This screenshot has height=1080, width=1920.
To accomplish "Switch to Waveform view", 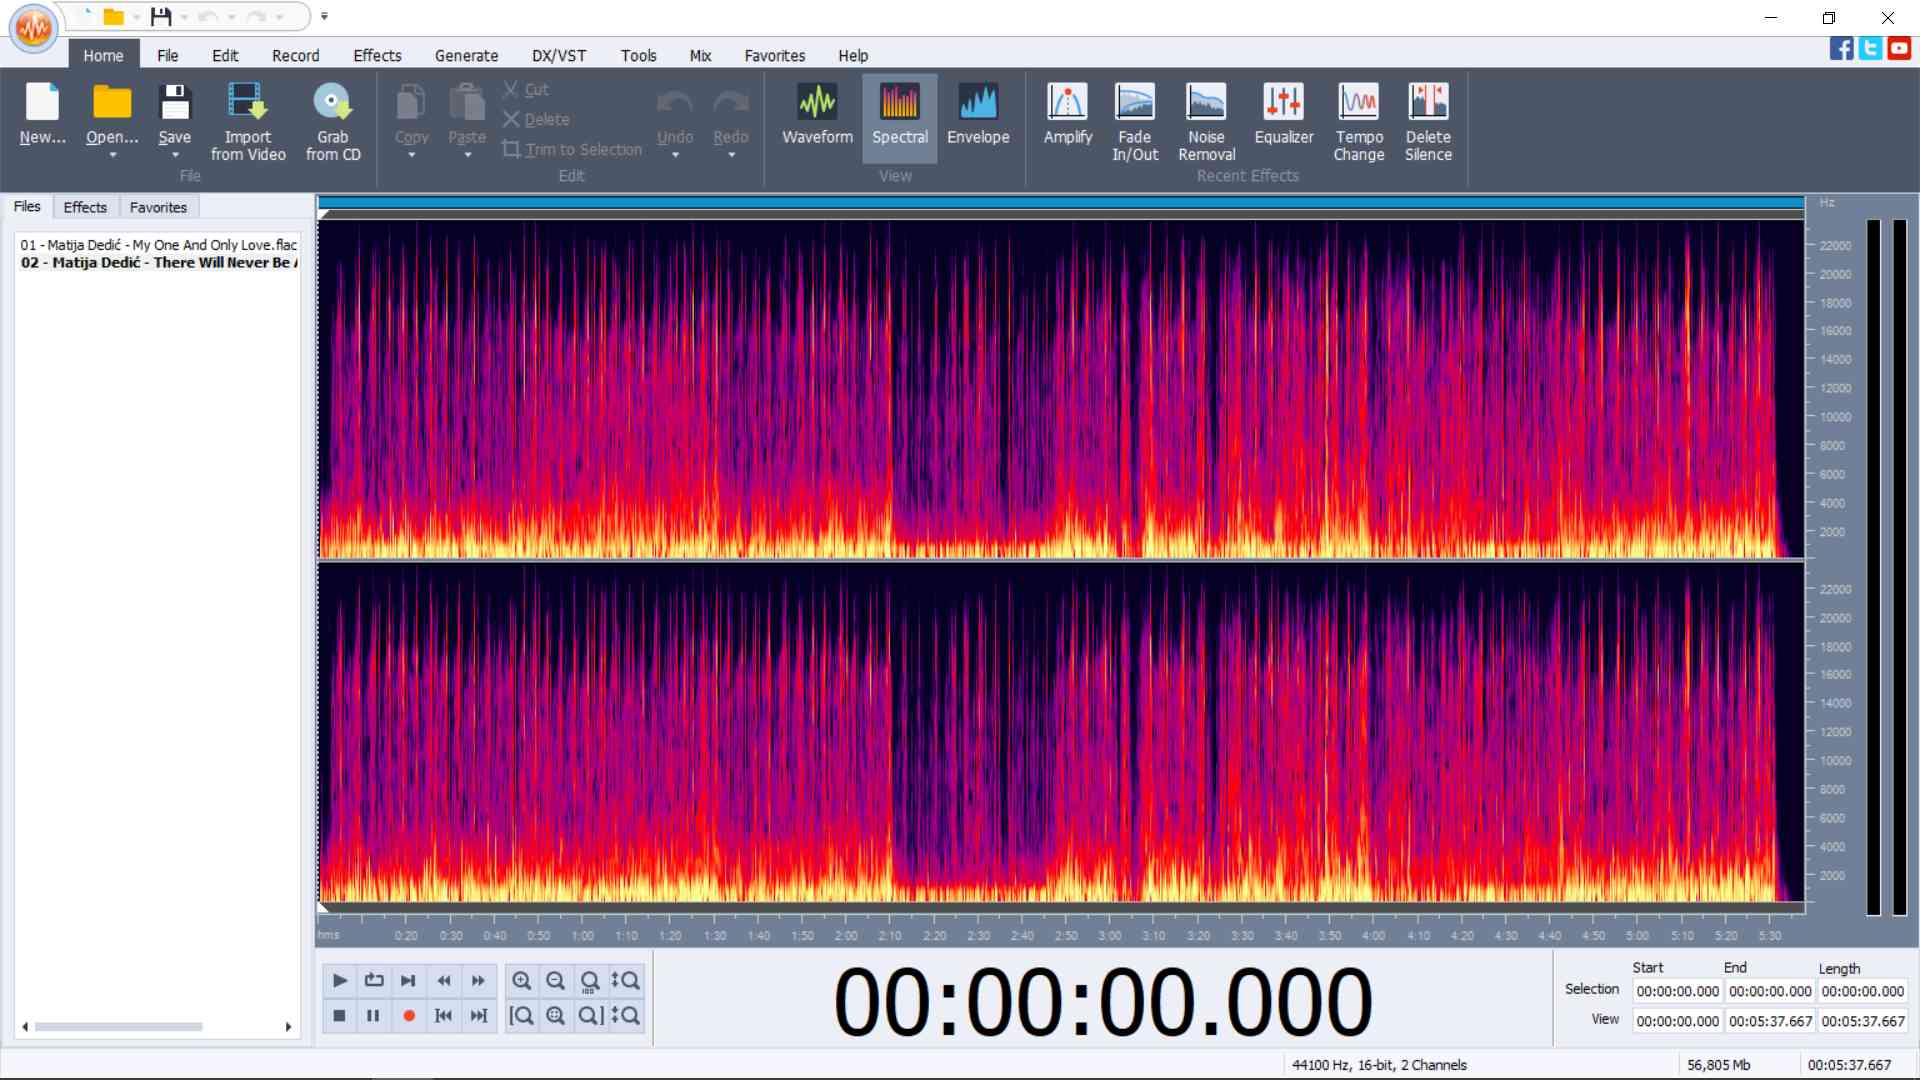I will (x=816, y=115).
